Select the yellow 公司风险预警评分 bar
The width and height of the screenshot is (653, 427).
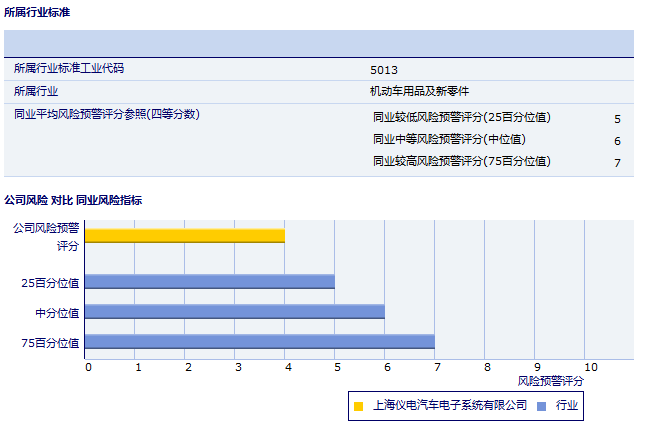[185, 236]
